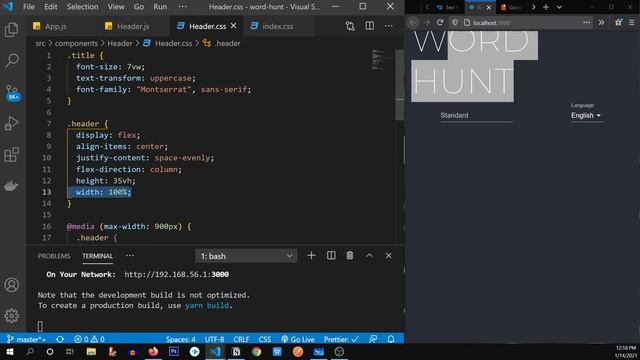Switch to the Header.js tab

[133, 26]
